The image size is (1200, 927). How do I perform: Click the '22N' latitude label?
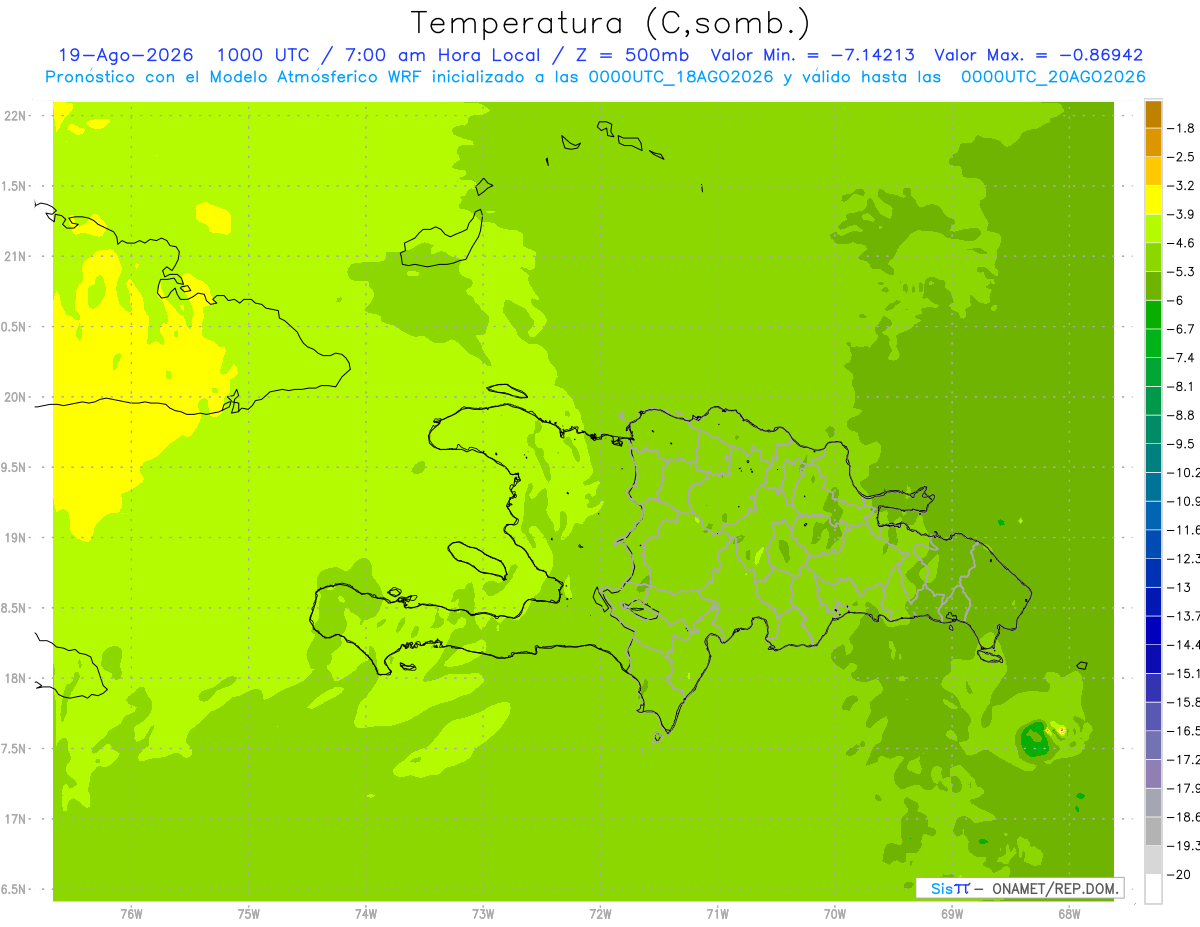(17, 116)
